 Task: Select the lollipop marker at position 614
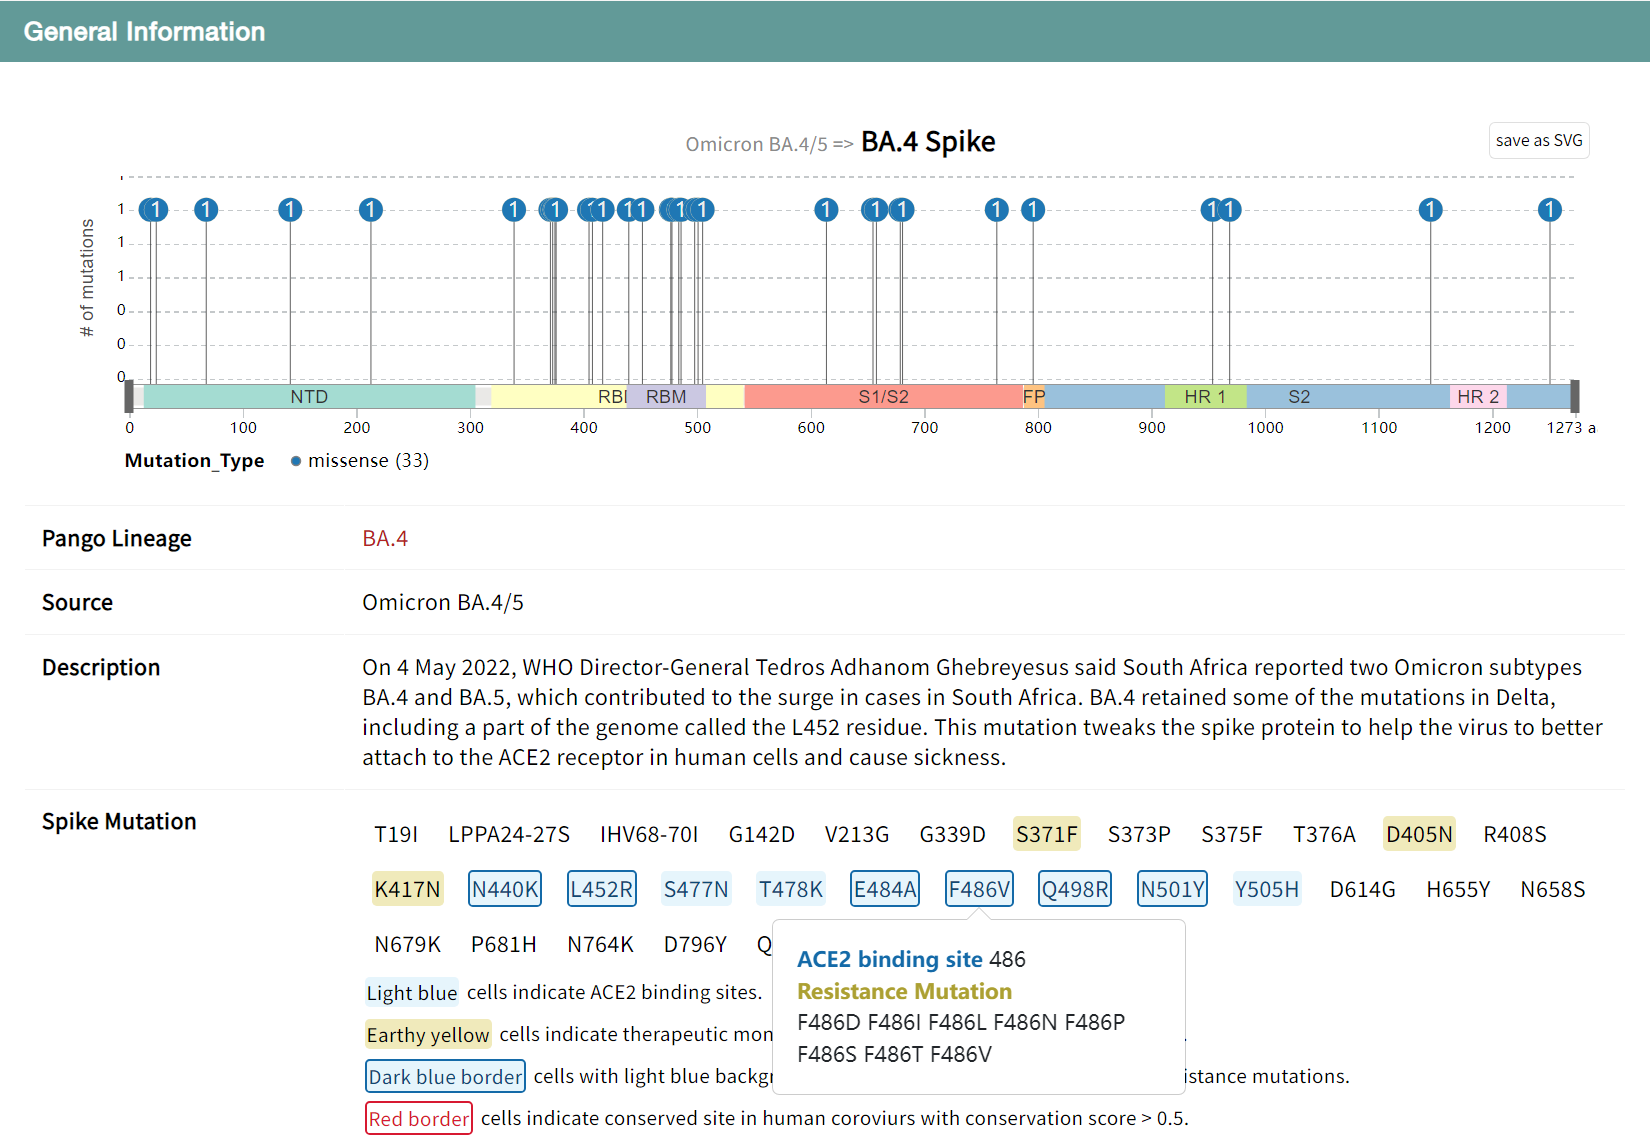[x=826, y=210]
